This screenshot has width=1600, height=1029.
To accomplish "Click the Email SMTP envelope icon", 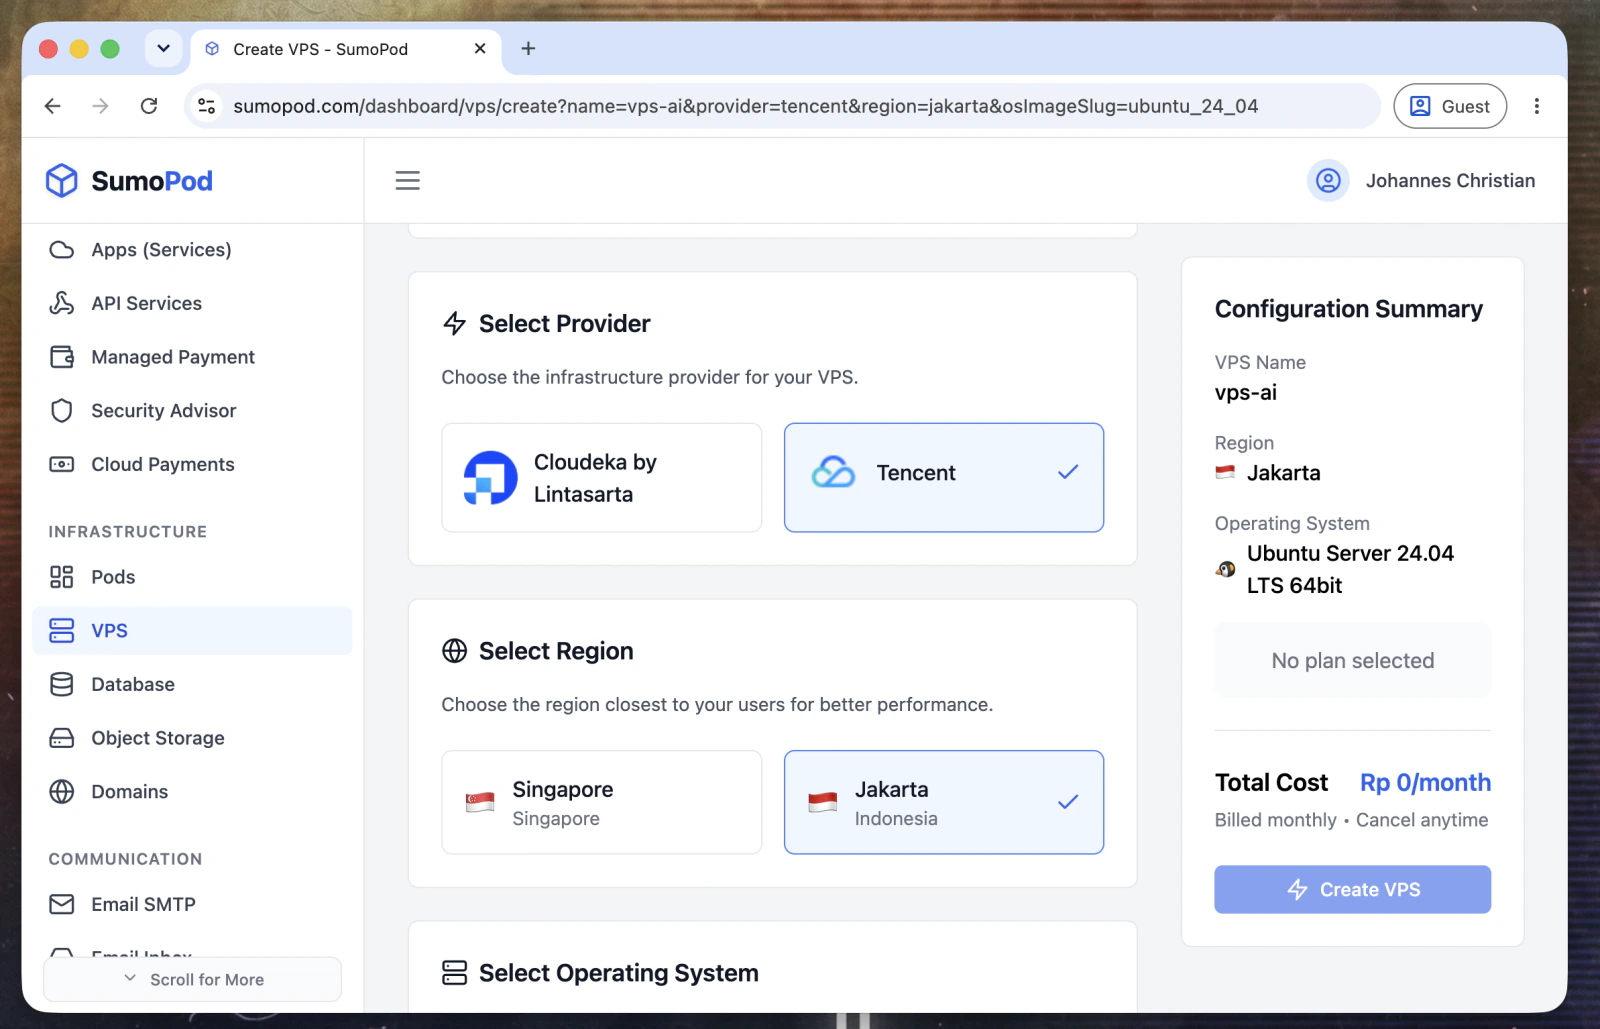I will (x=62, y=905).
